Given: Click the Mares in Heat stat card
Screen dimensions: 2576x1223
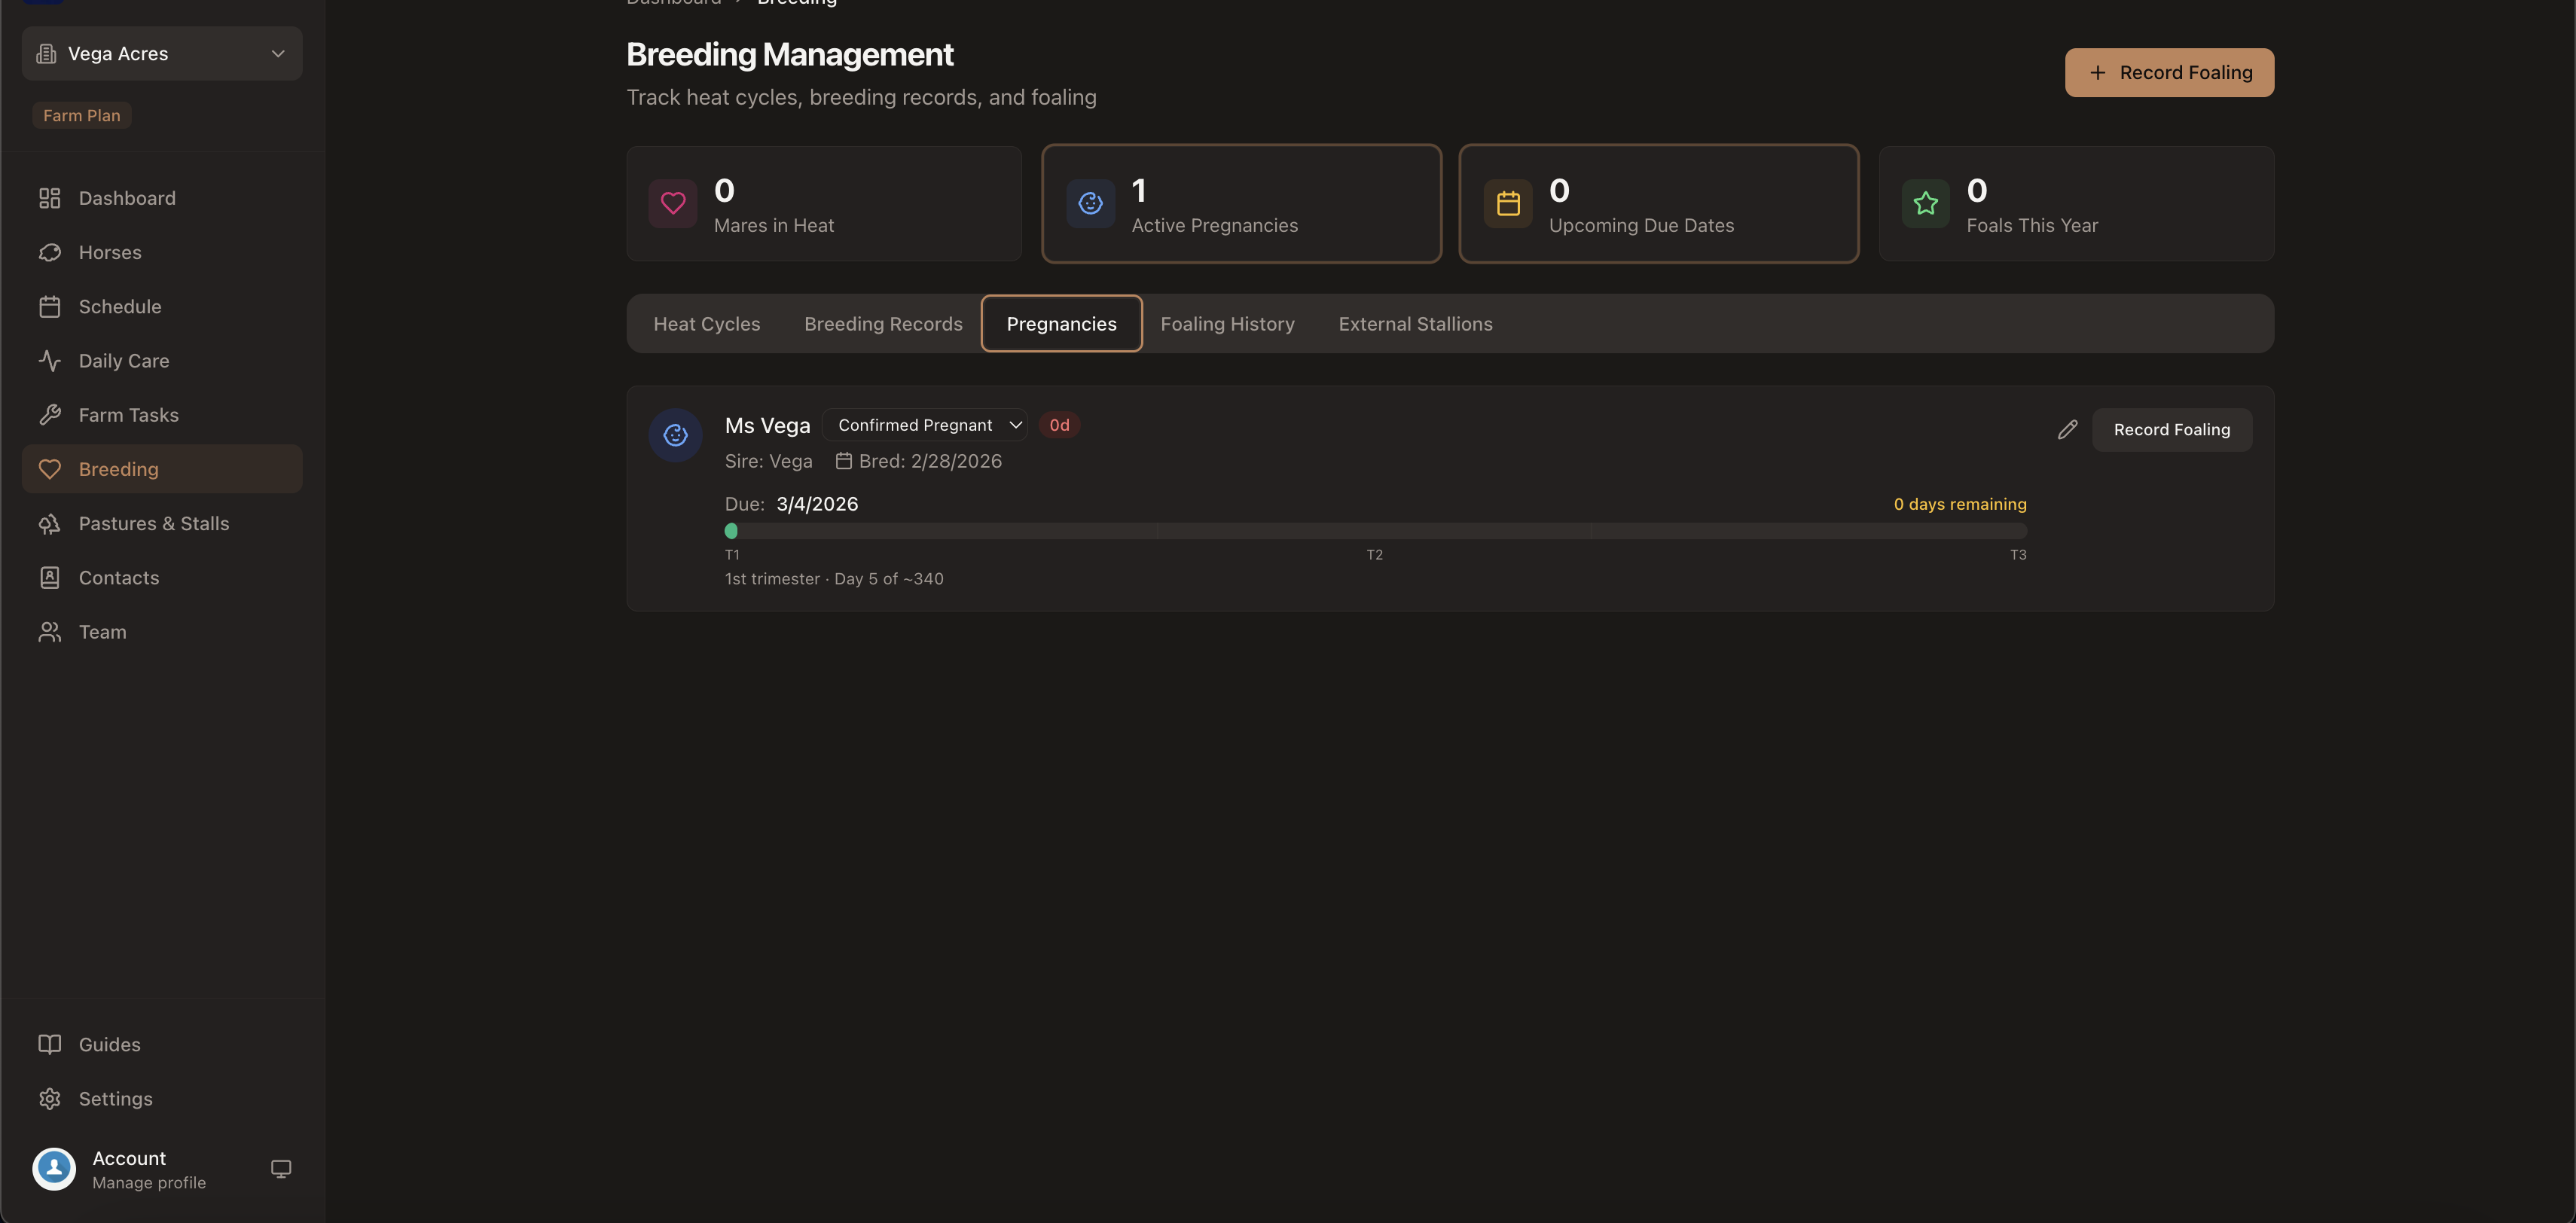Looking at the screenshot, I should 823,203.
